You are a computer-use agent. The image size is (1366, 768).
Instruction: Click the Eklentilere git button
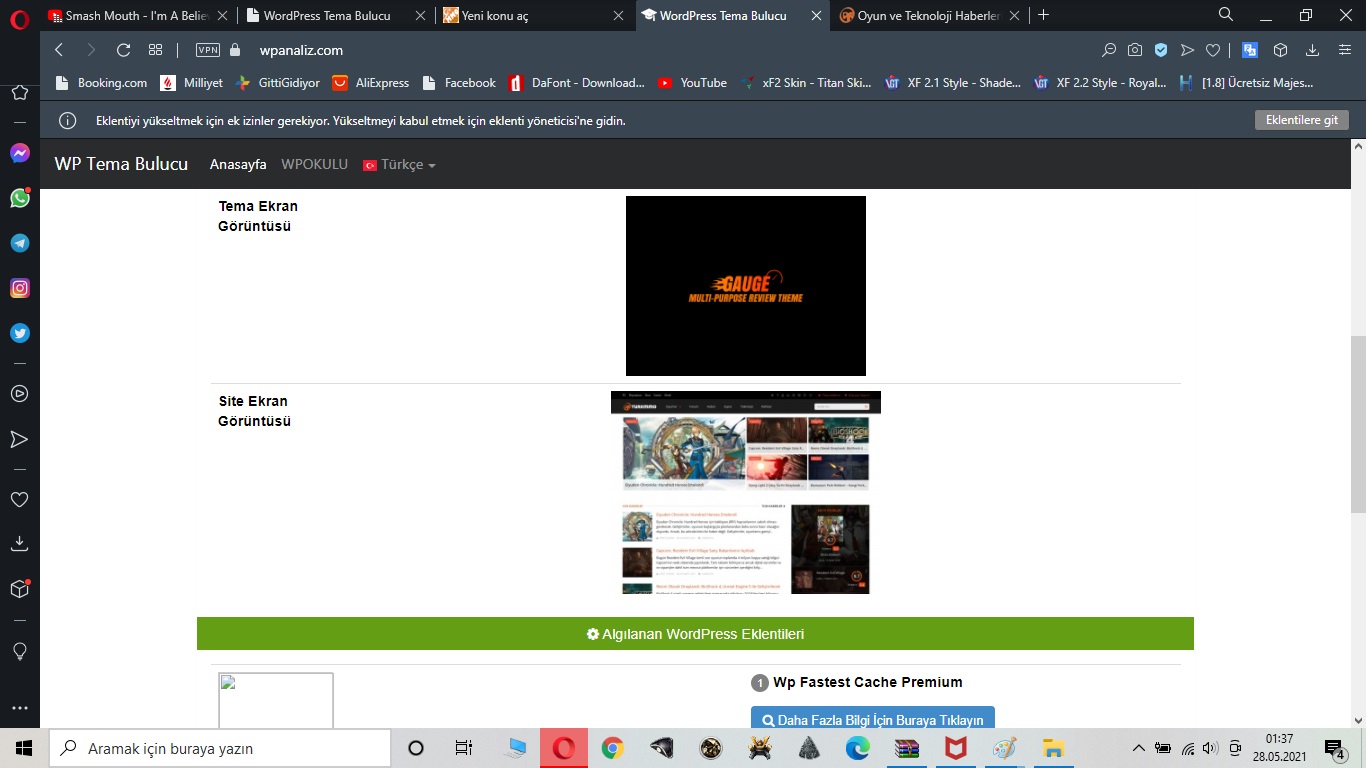point(1302,120)
